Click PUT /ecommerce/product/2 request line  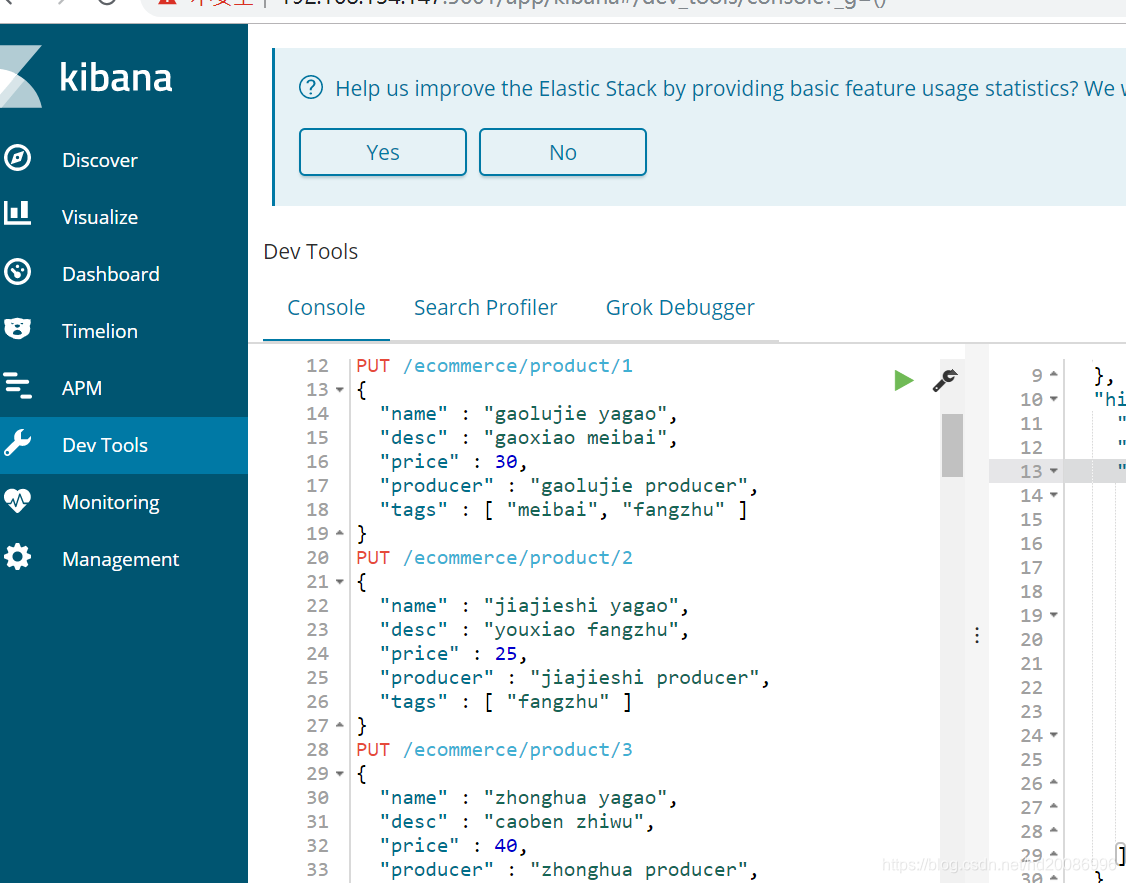tap(494, 558)
